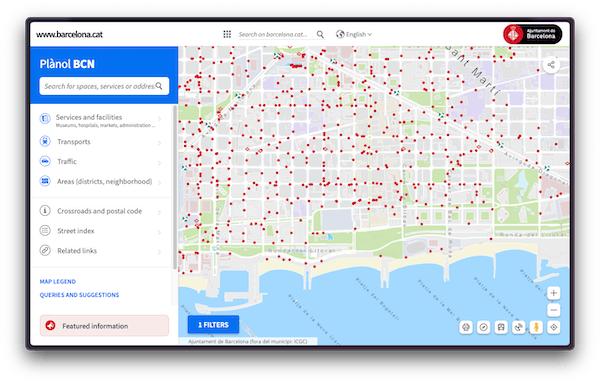The width and height of the screenshot is (600, 384).
Task: Click the Featured information megaphone icon
Action: (x=51, y=325)
